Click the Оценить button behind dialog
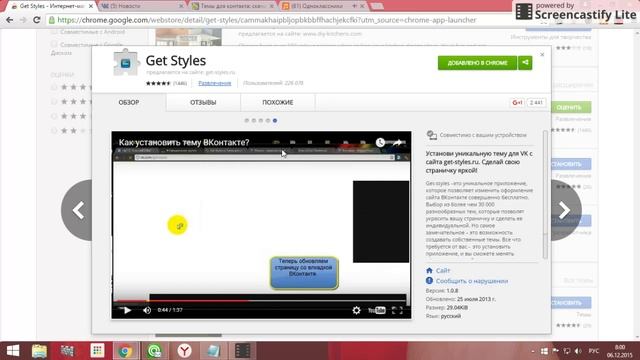Screen dimensions: 640x360 (571, 107)
